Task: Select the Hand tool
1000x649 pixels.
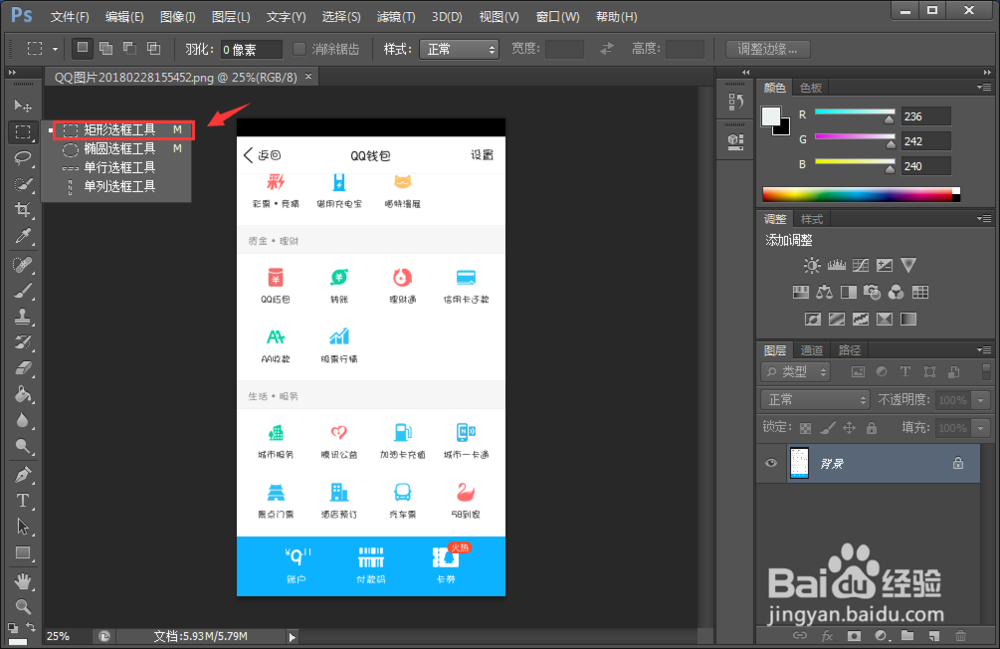Action: coord(23,581)
